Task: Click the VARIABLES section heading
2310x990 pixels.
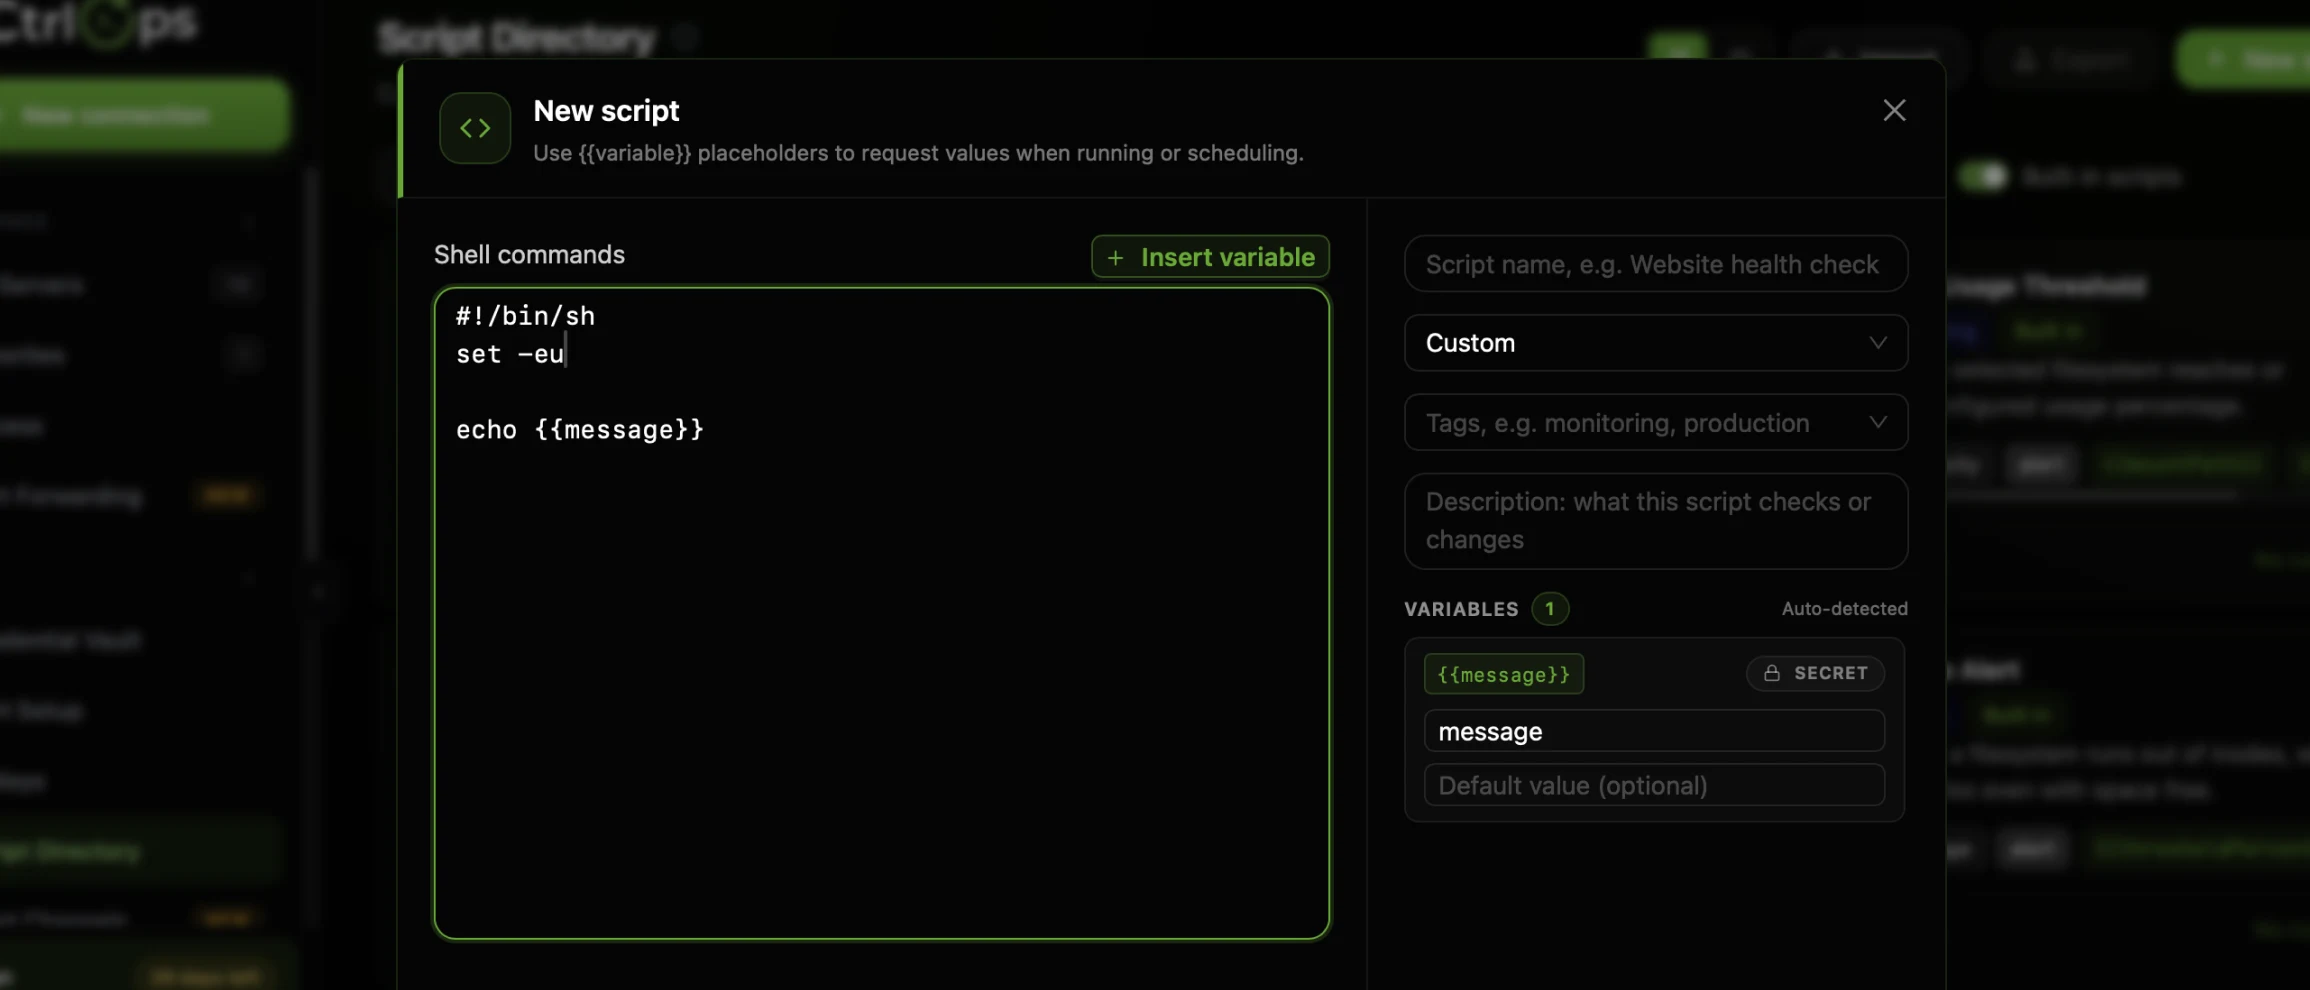Action: [x=1461, y=609]
